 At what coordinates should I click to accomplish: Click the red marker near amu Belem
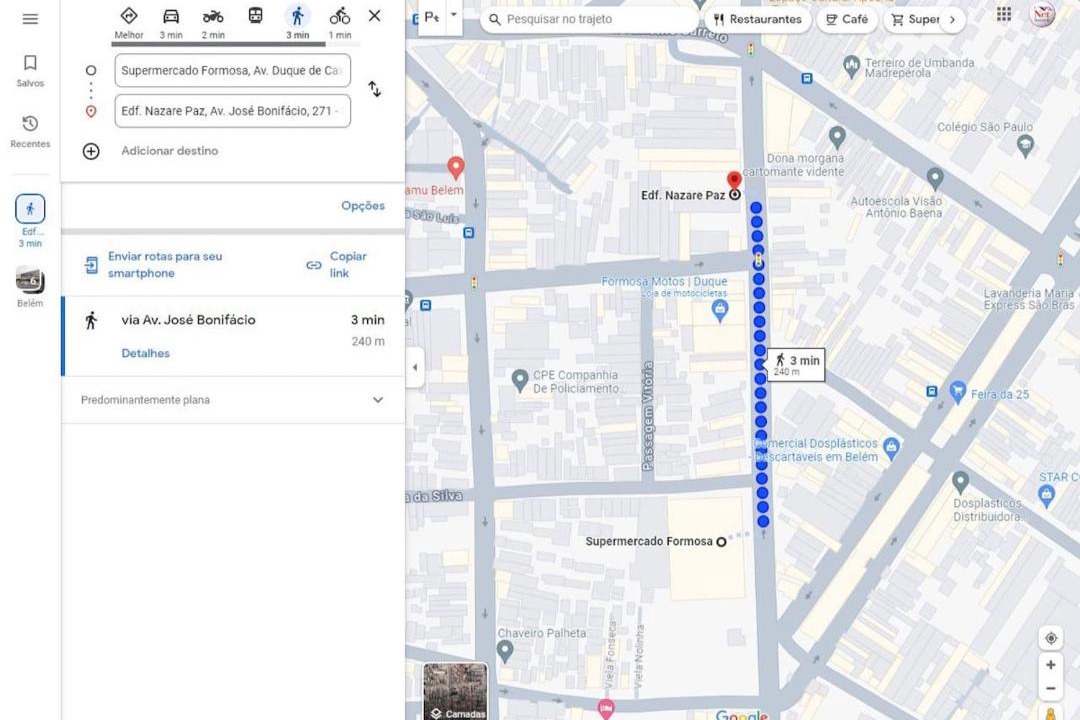click(455, 167)
